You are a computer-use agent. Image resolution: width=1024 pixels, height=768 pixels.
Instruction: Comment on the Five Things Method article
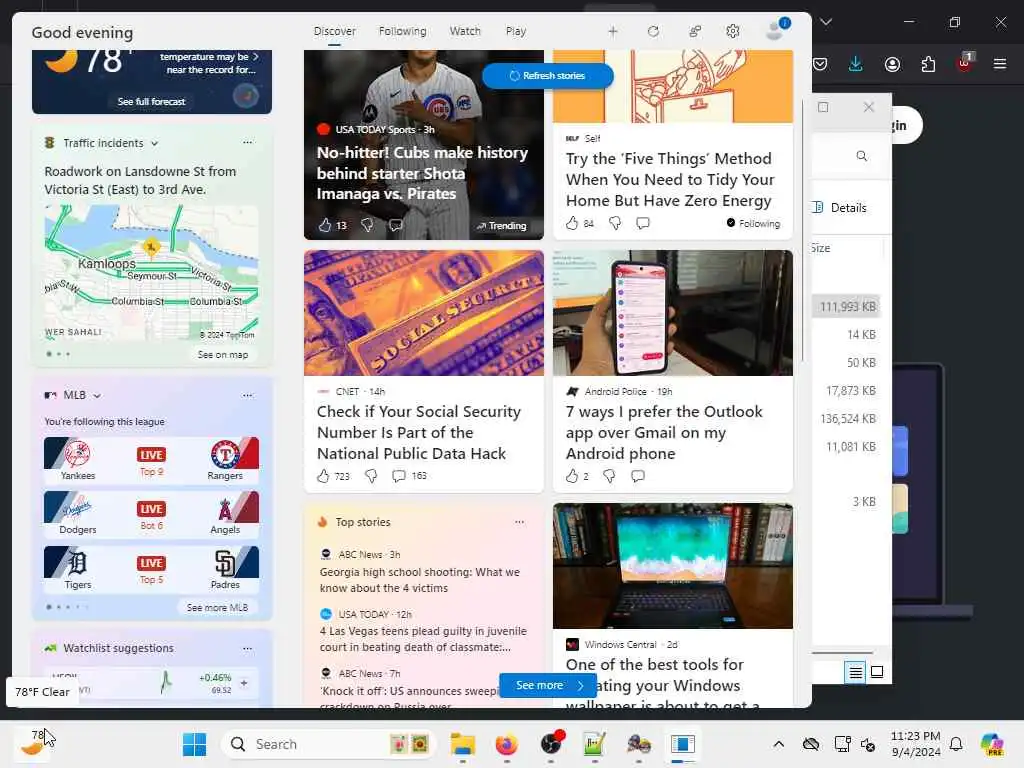(x=643, y=223)
